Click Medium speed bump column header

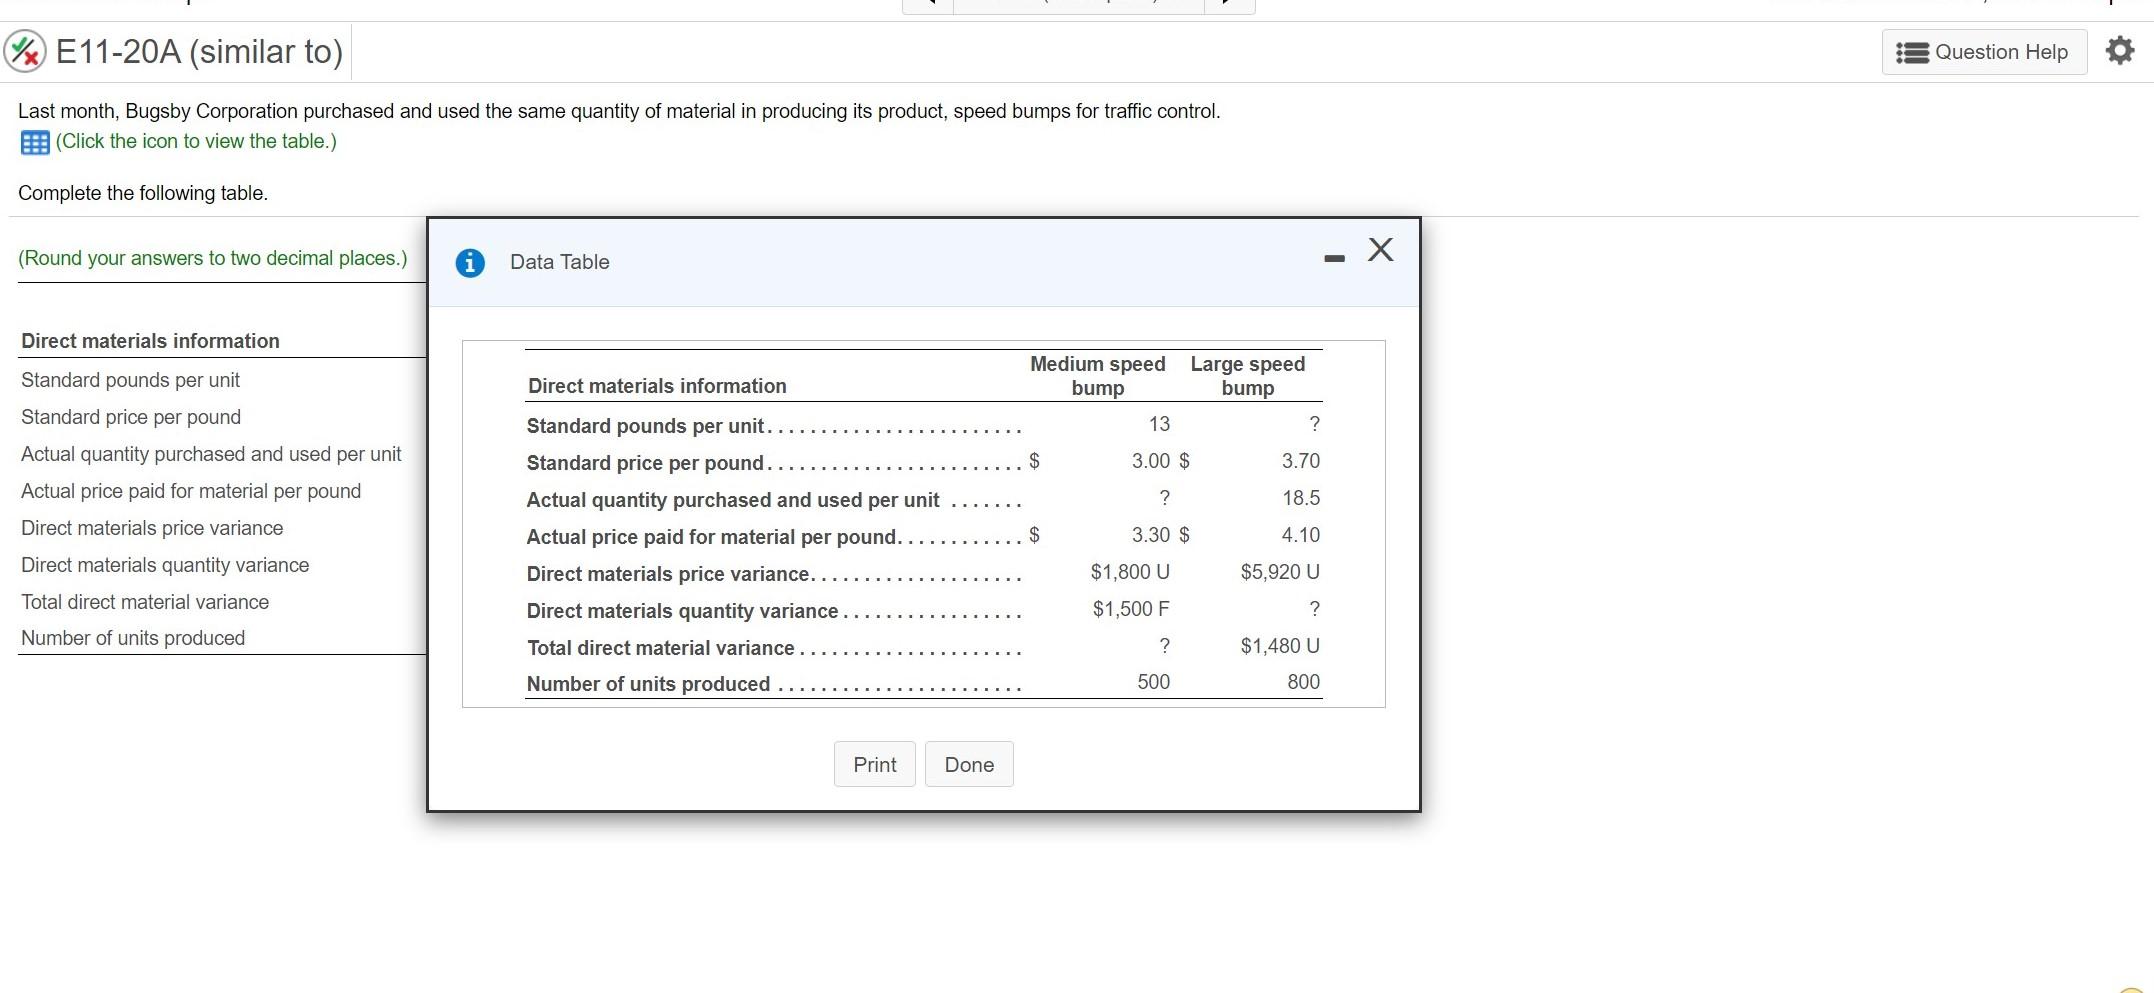pos(1098,376)
